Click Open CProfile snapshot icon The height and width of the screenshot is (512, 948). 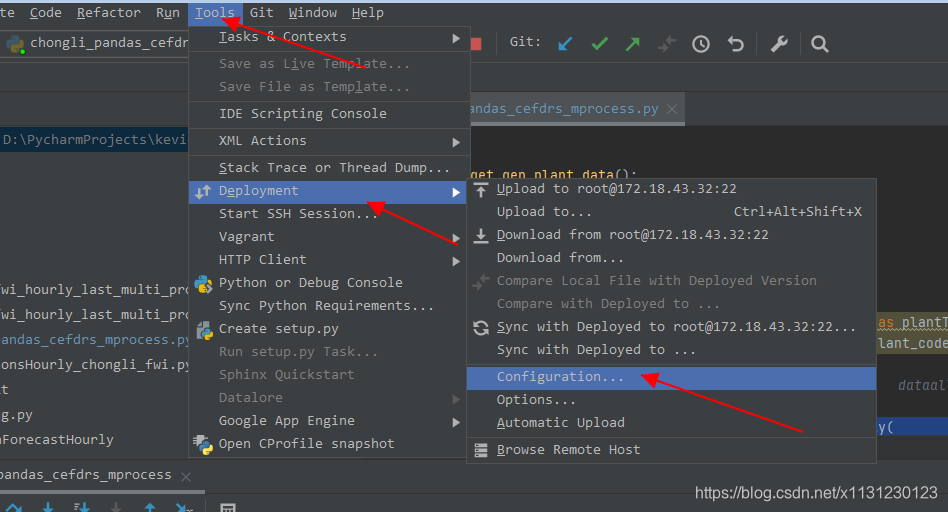tap(203, 444)
